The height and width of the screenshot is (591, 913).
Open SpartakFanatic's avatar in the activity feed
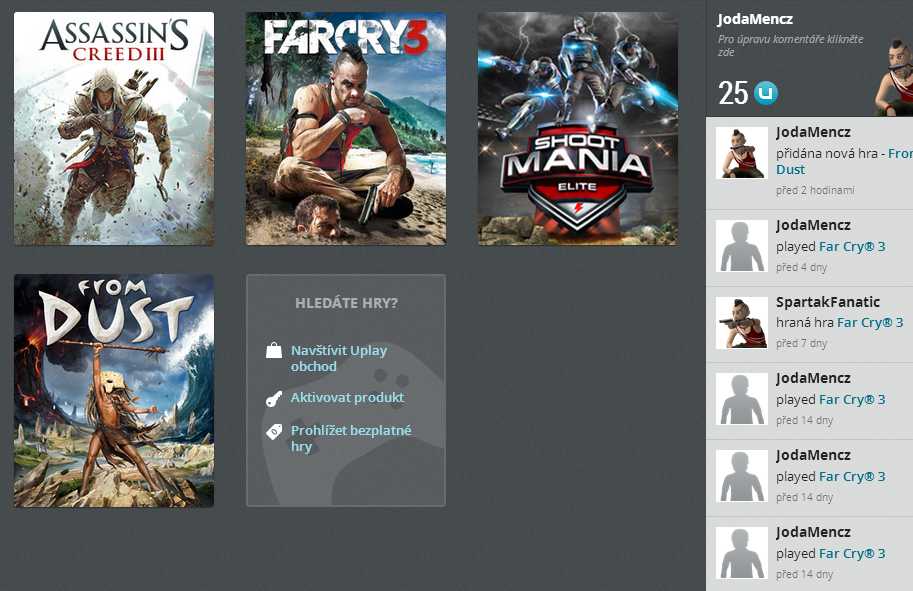(741, 322)
